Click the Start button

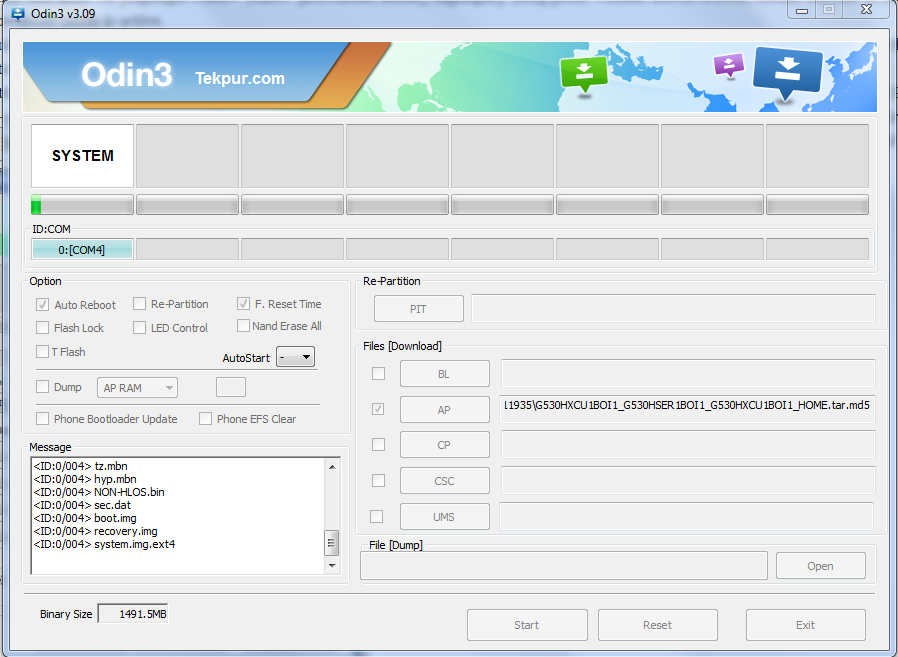pos(527,625)
